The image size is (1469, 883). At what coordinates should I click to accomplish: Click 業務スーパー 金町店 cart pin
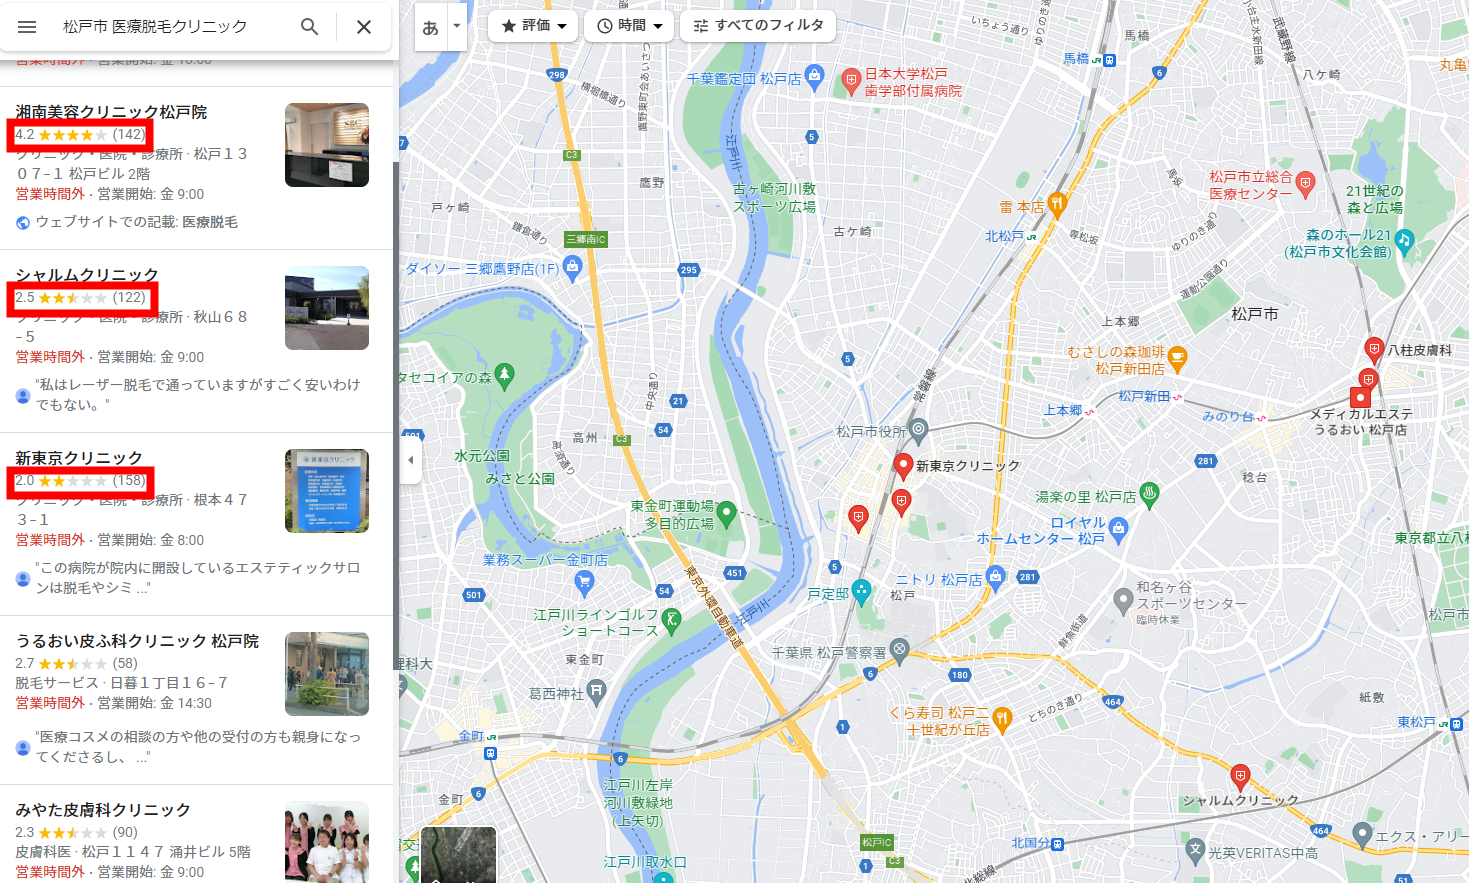click(584, 581)
